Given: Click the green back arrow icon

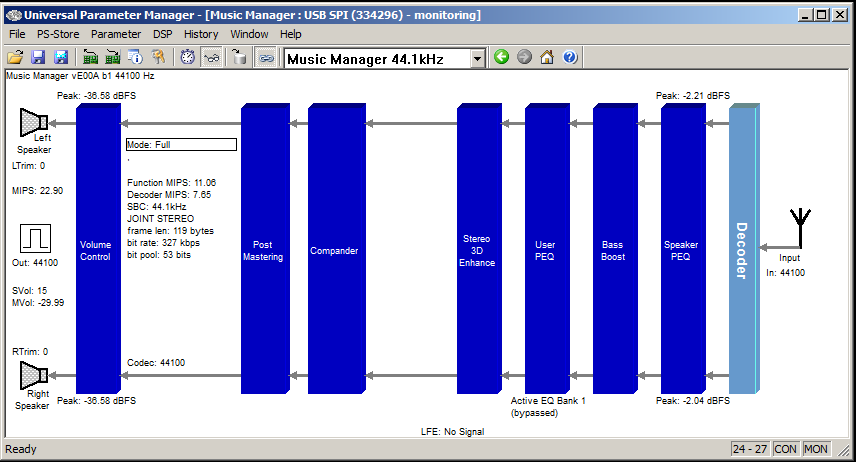Looking at the screenshot, I should 502,58.
